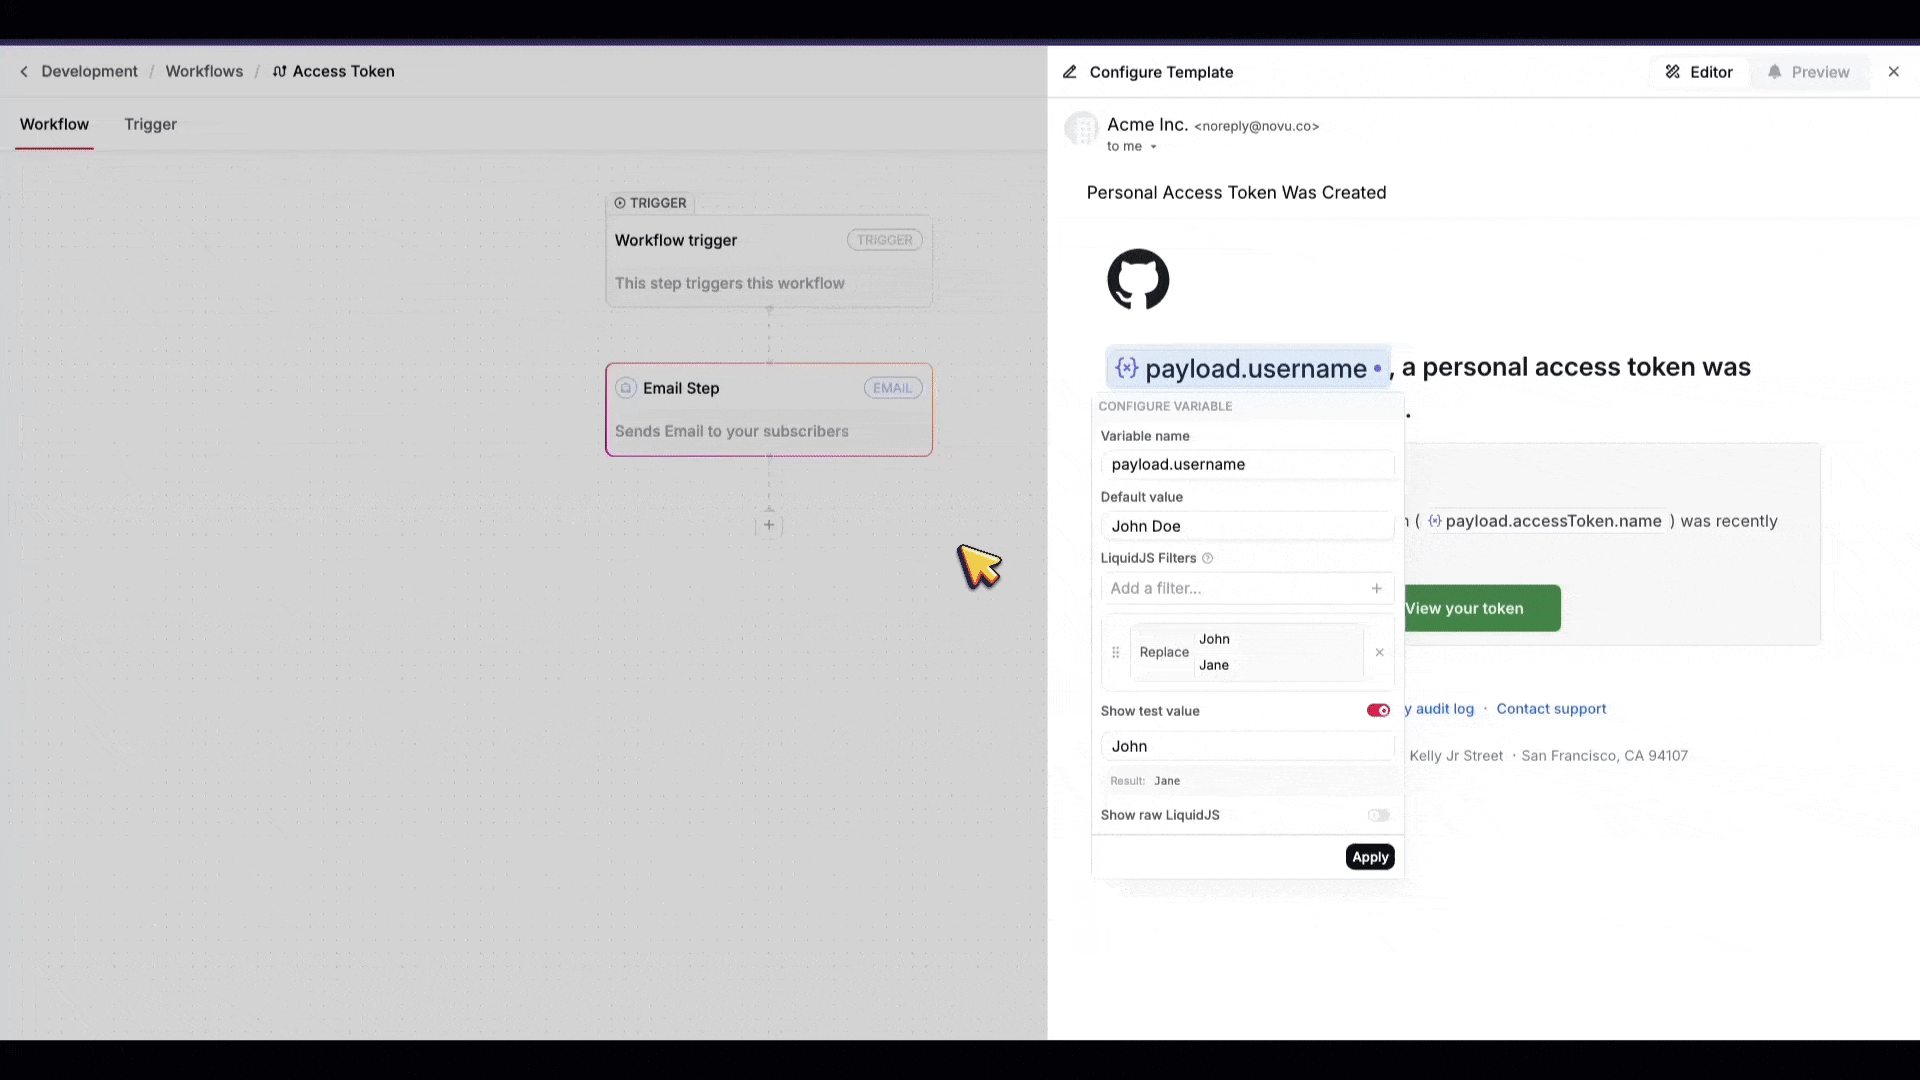Click the Default value field
Image resolution: width=1920 pixels, height=1080 pixels.
tap(1246, 527)
